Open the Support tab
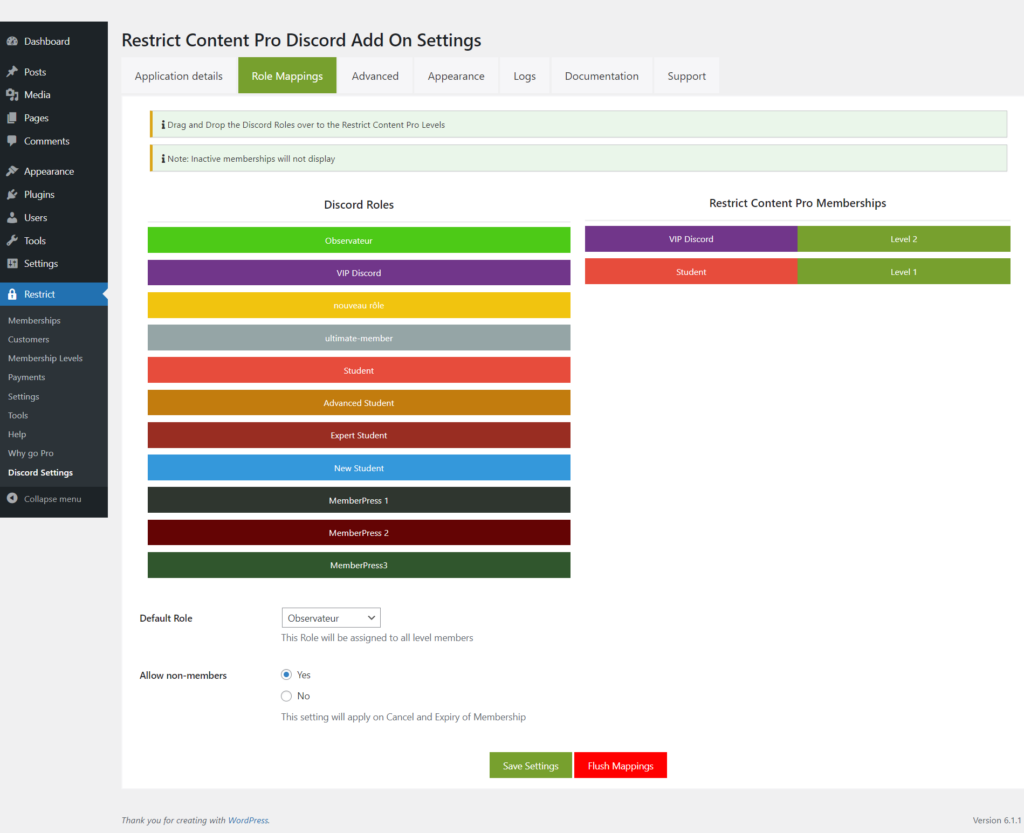The image size is (1024, 833). 686,76
